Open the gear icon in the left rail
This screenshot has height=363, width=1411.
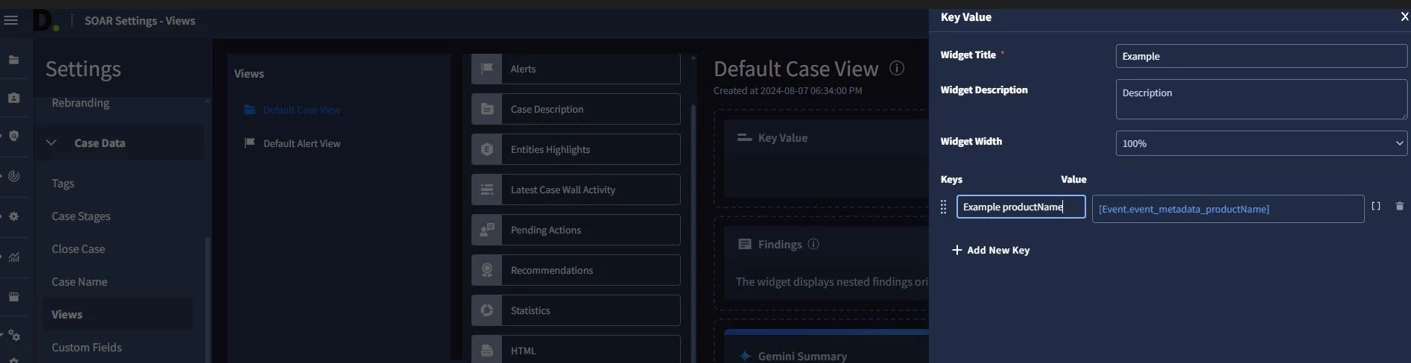tap(13, 216)
